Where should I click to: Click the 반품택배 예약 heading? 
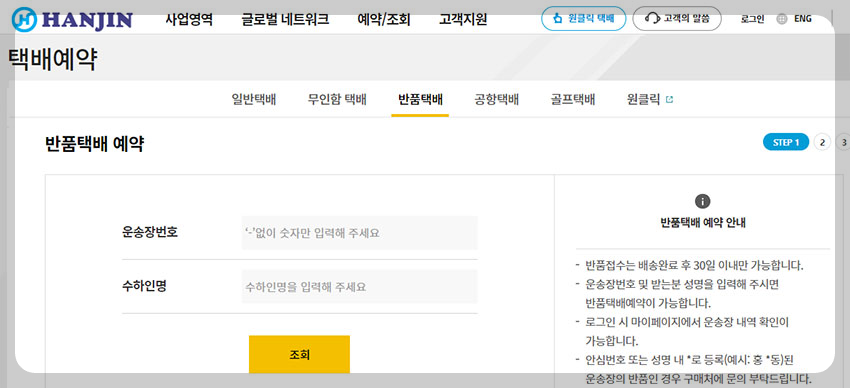click(x=95, y=144)
